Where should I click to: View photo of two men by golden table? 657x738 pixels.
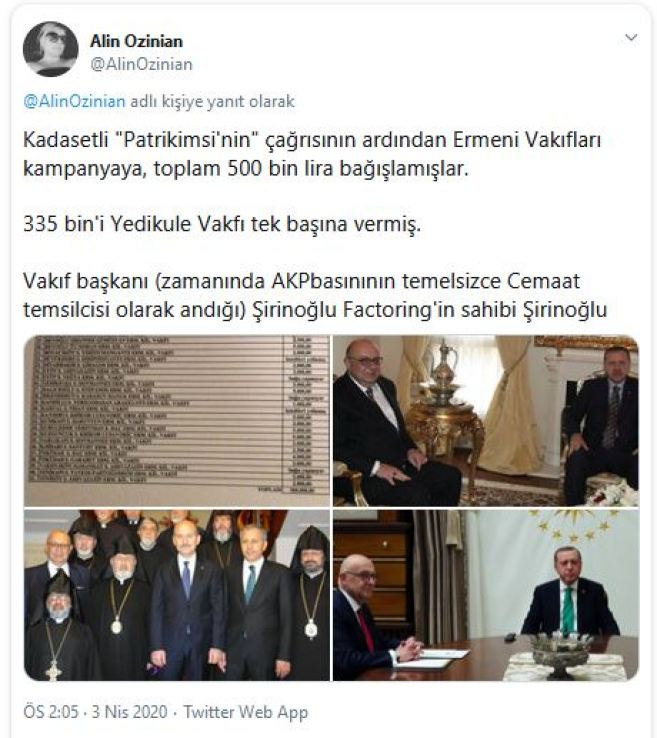486,421
